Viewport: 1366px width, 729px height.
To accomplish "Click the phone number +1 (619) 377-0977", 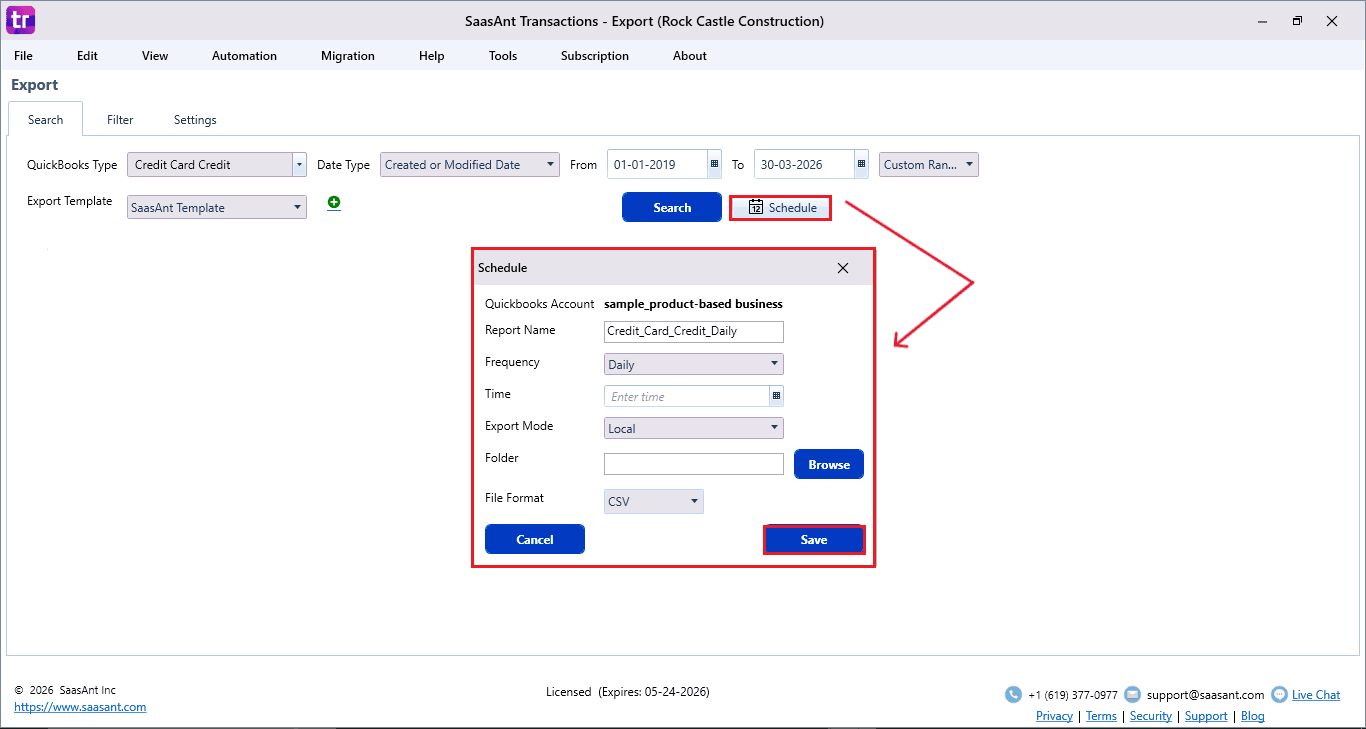I will (1073, 695).
